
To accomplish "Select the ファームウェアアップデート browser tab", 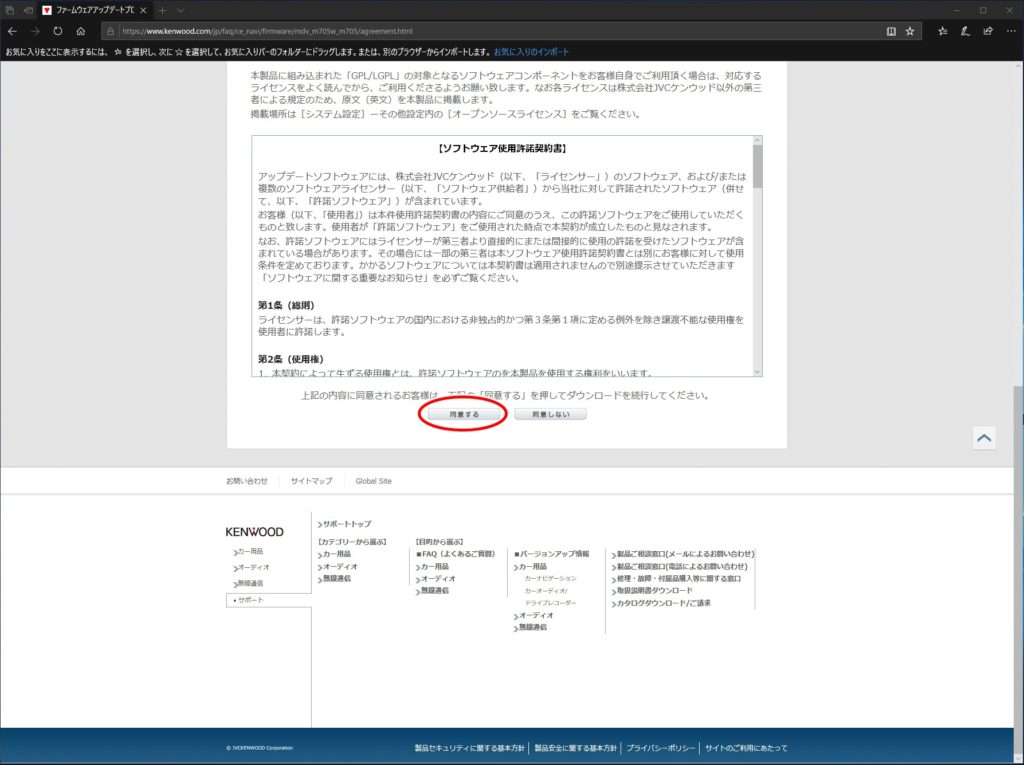I will [95, 10].
